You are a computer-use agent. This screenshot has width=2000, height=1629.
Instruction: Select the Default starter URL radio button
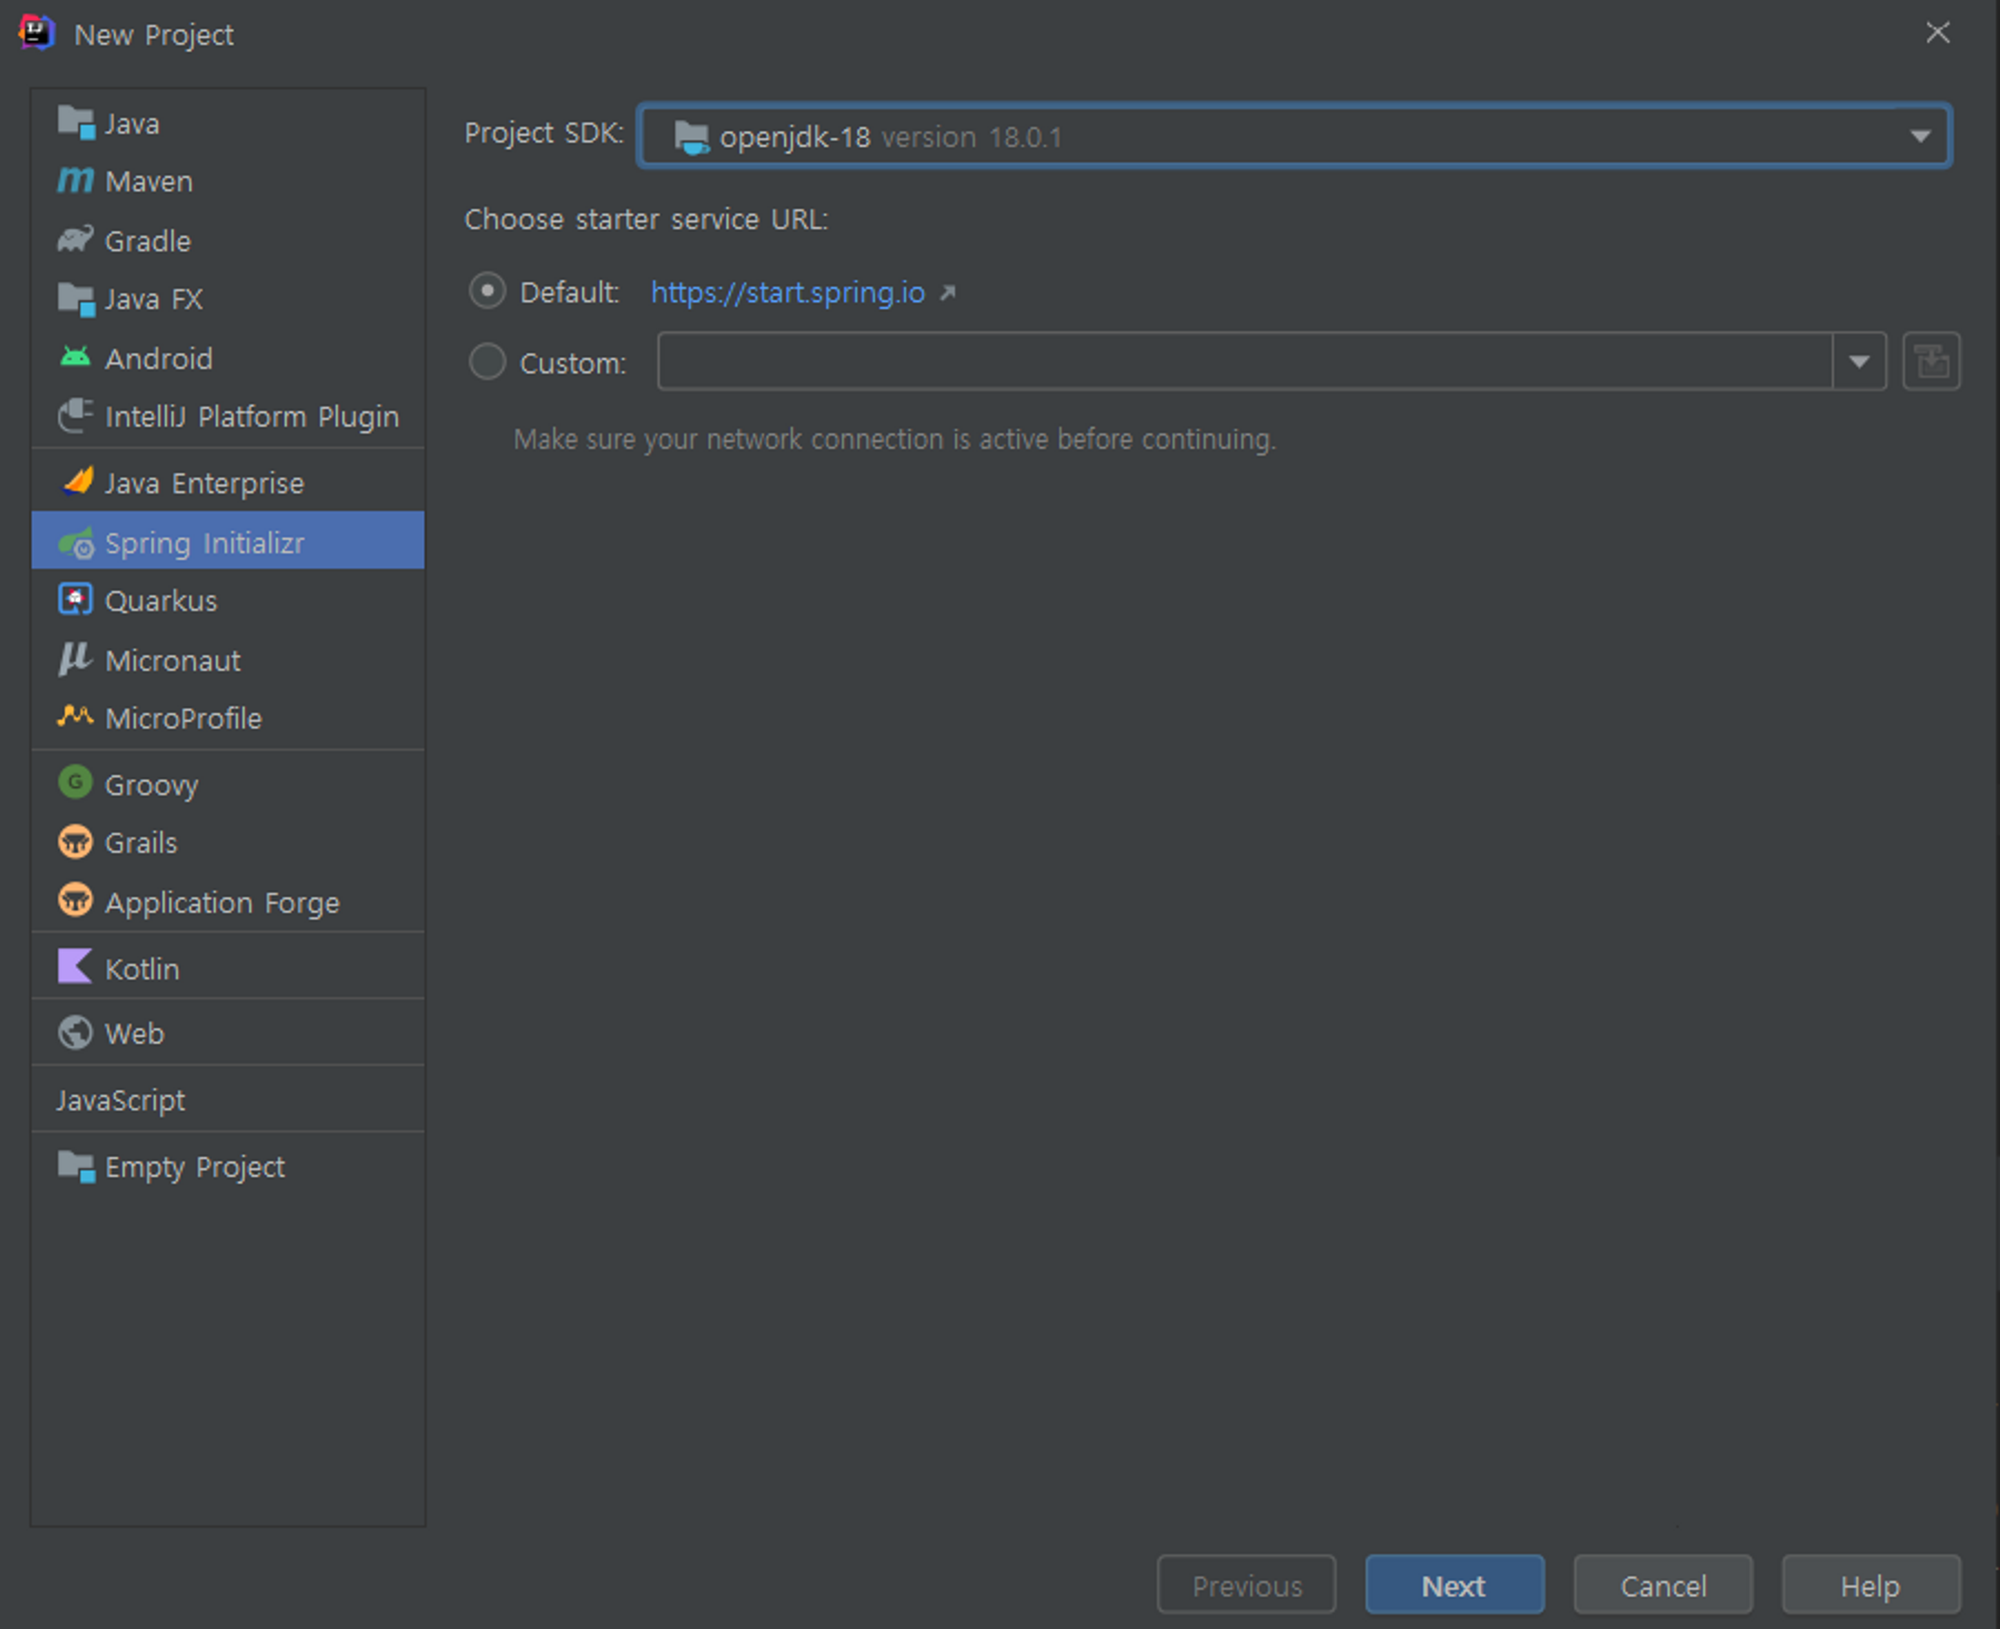(x=487, y=291)
